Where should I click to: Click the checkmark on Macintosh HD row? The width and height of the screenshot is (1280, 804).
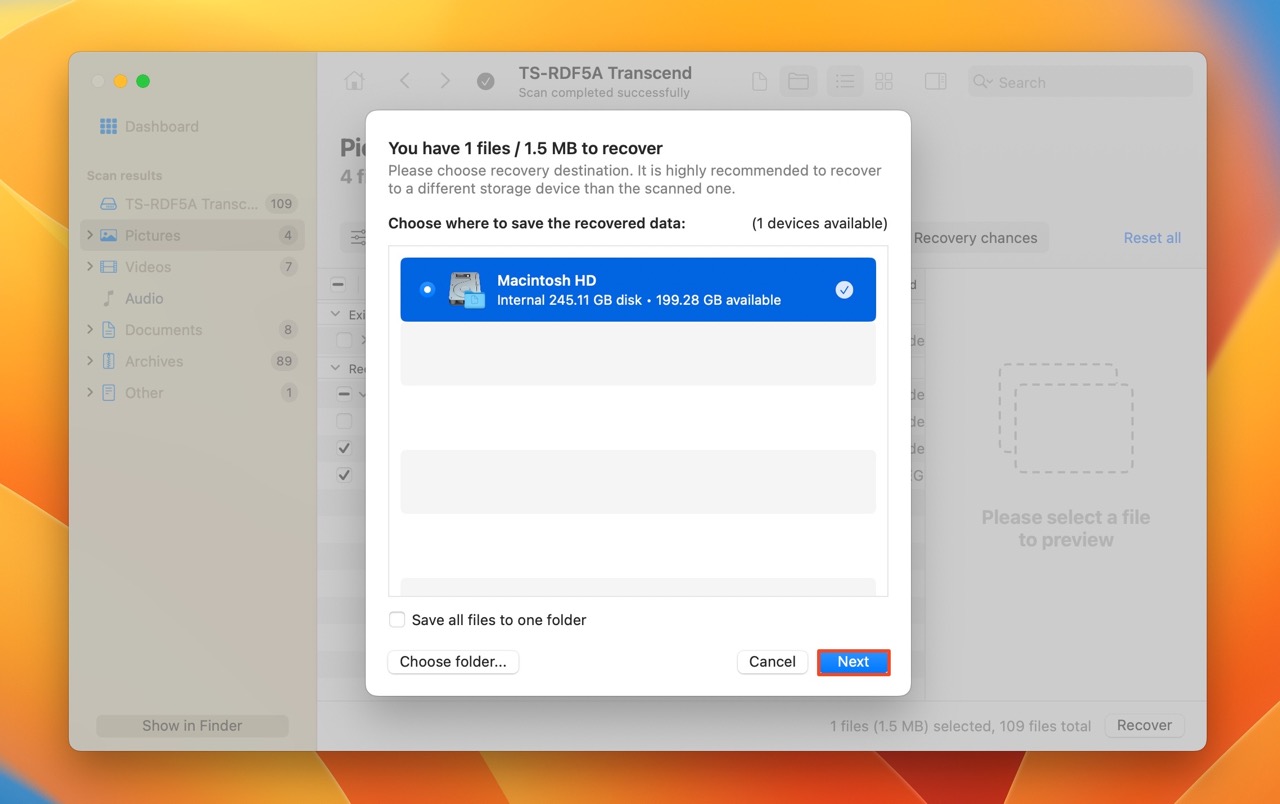pyautogui.click(x=845, y=289)
